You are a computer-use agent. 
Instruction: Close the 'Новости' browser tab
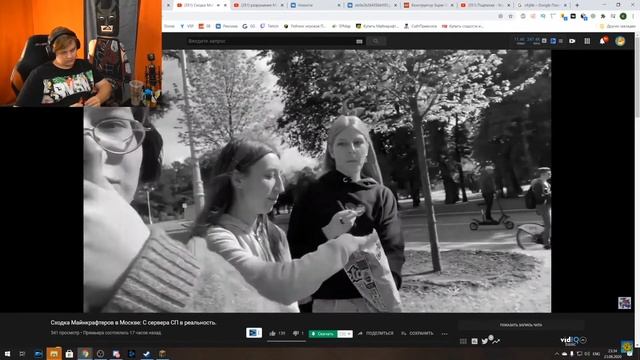339,5
